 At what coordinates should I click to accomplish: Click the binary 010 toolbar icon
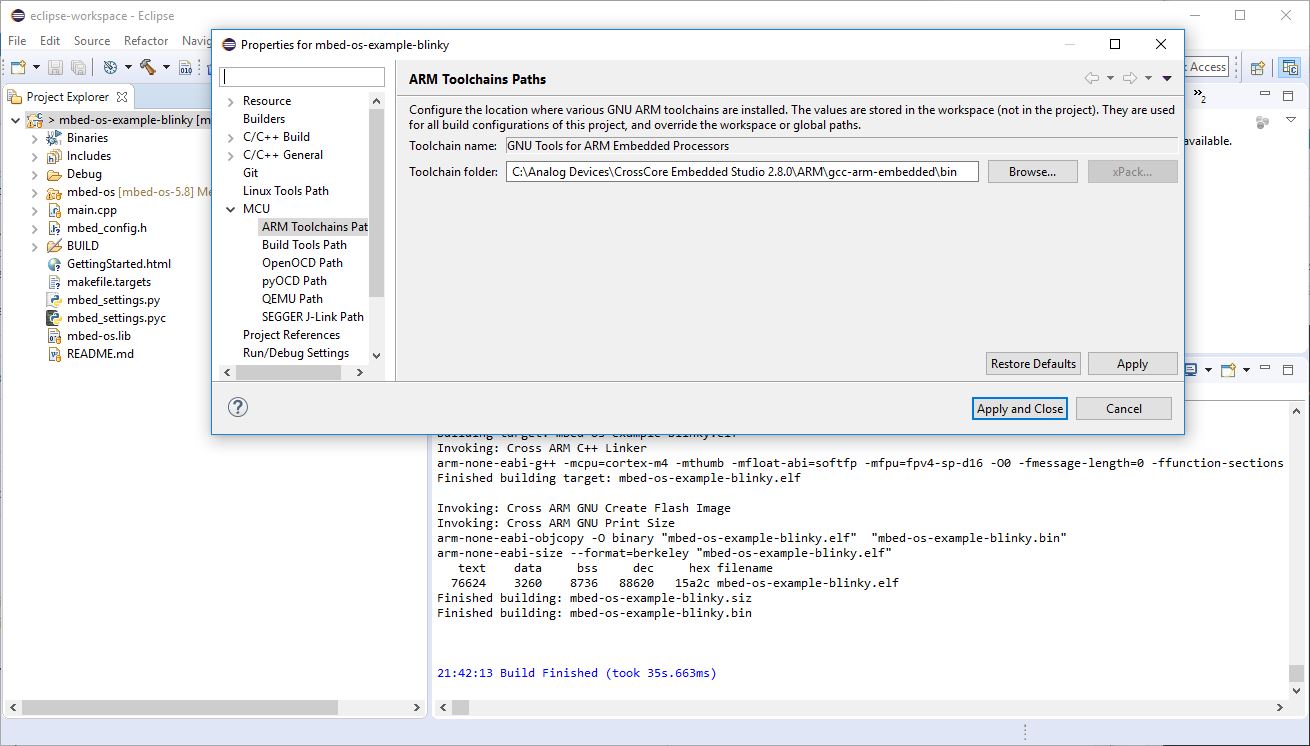(x=185, y=67)
